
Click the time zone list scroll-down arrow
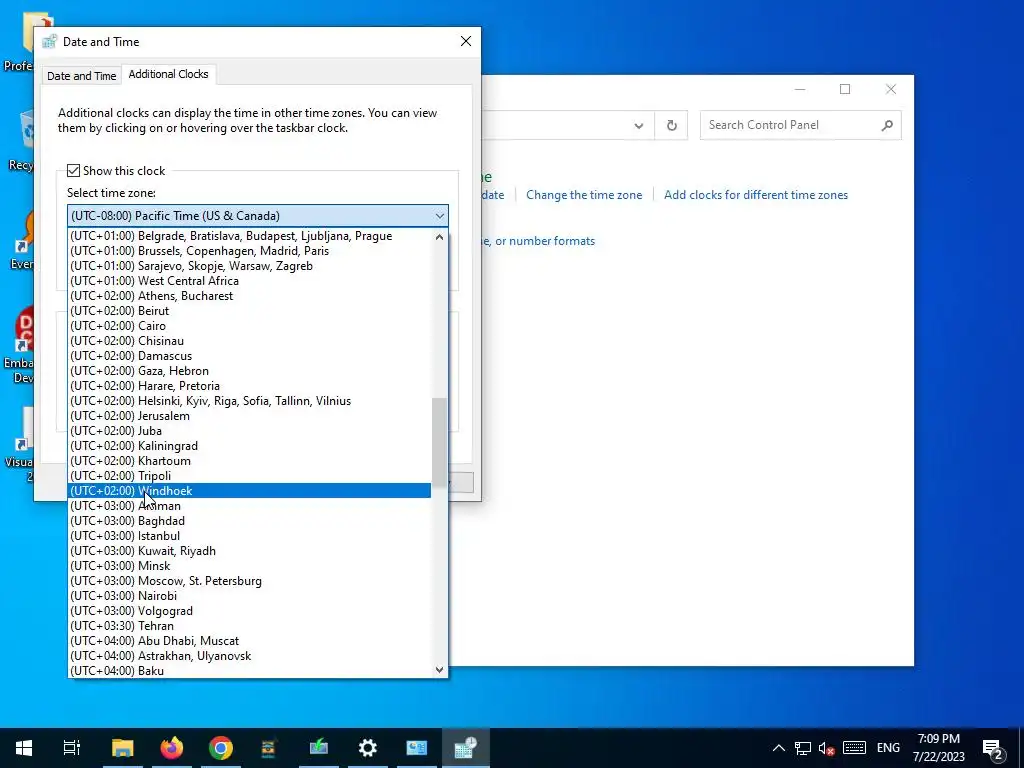tap(439, 669)
